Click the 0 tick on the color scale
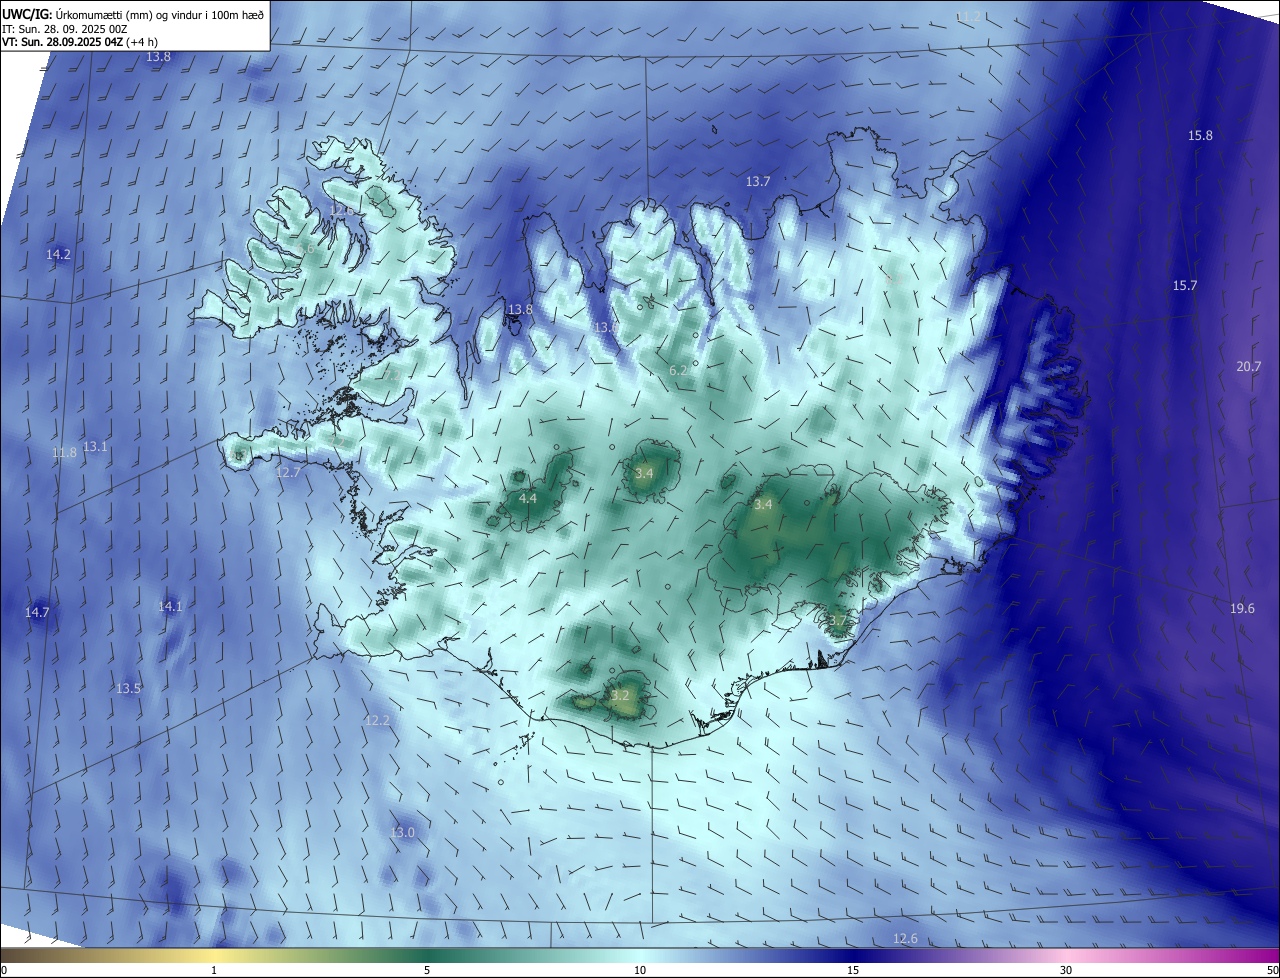The image size is (1280, 978). [4, 970]
